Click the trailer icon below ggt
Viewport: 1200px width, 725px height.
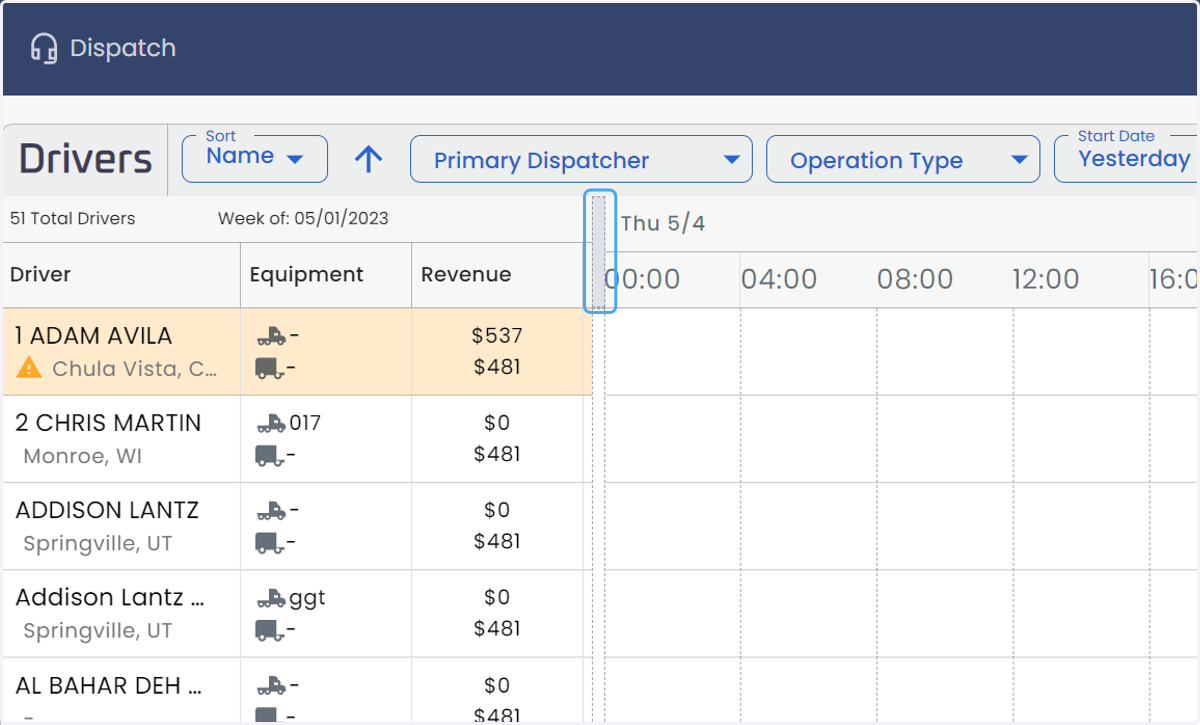point(270,630)
